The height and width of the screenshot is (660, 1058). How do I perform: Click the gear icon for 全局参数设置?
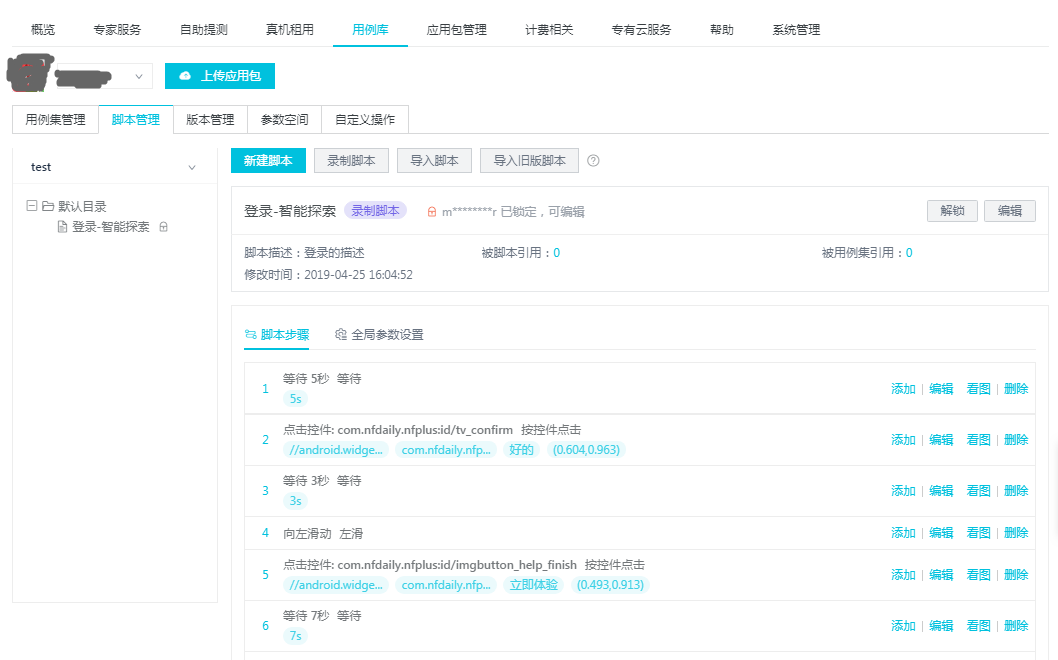pos(341,334)
